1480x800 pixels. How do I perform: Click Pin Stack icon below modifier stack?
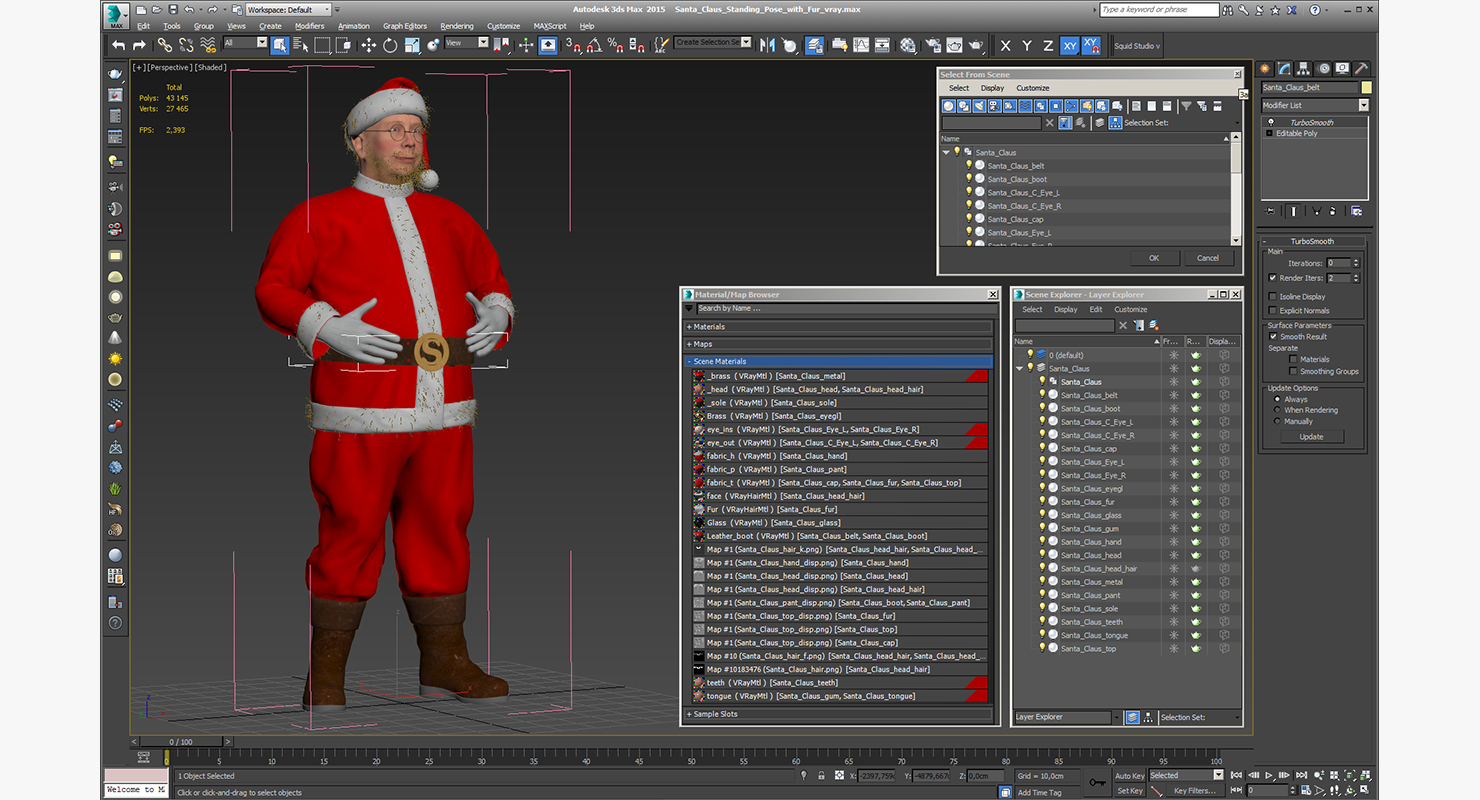point(1271,211)
